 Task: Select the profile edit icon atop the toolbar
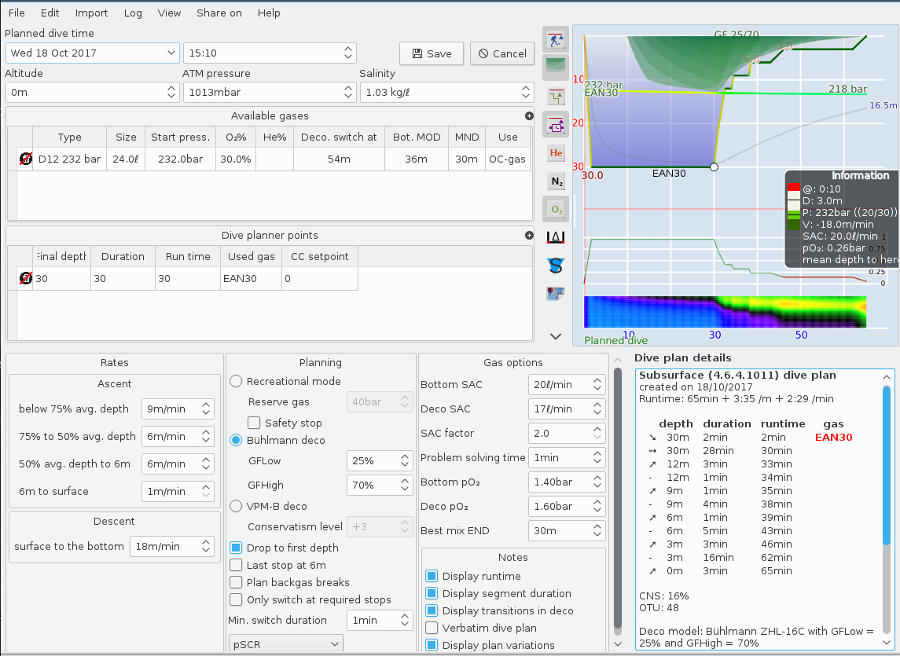(556, 38)
